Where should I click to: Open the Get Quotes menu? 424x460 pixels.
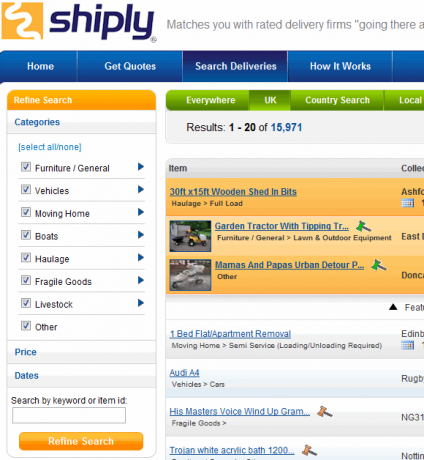[130, 66]
